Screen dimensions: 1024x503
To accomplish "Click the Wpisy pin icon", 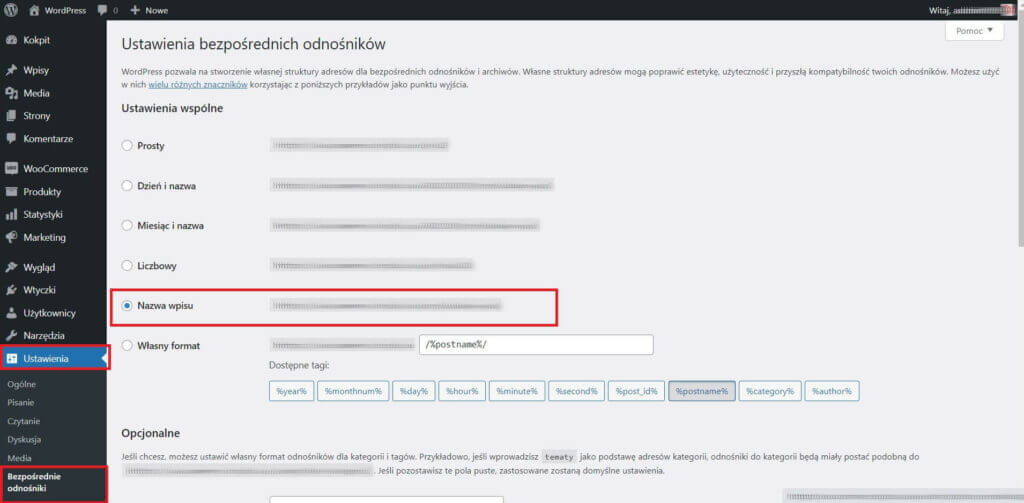I will click(x=11, y=71).
